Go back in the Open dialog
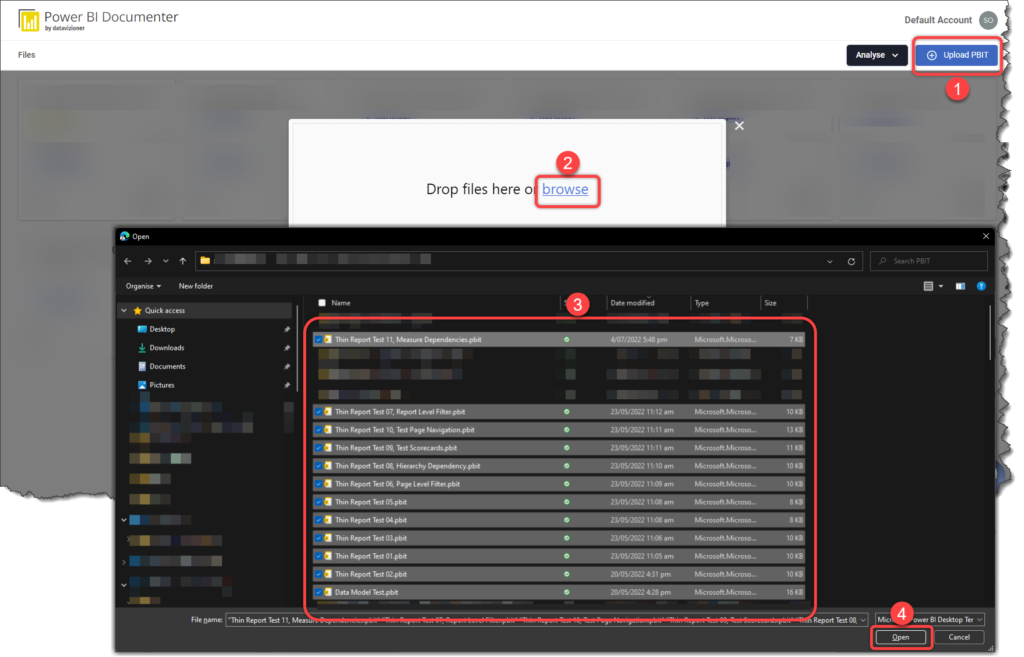1024x657 pixels. (128, 261)
